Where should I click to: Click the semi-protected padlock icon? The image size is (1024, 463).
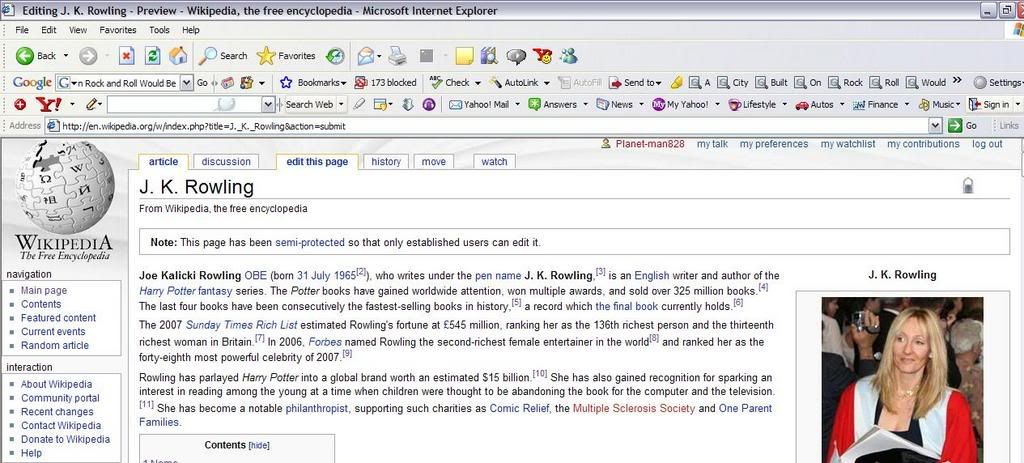(968, 185)
